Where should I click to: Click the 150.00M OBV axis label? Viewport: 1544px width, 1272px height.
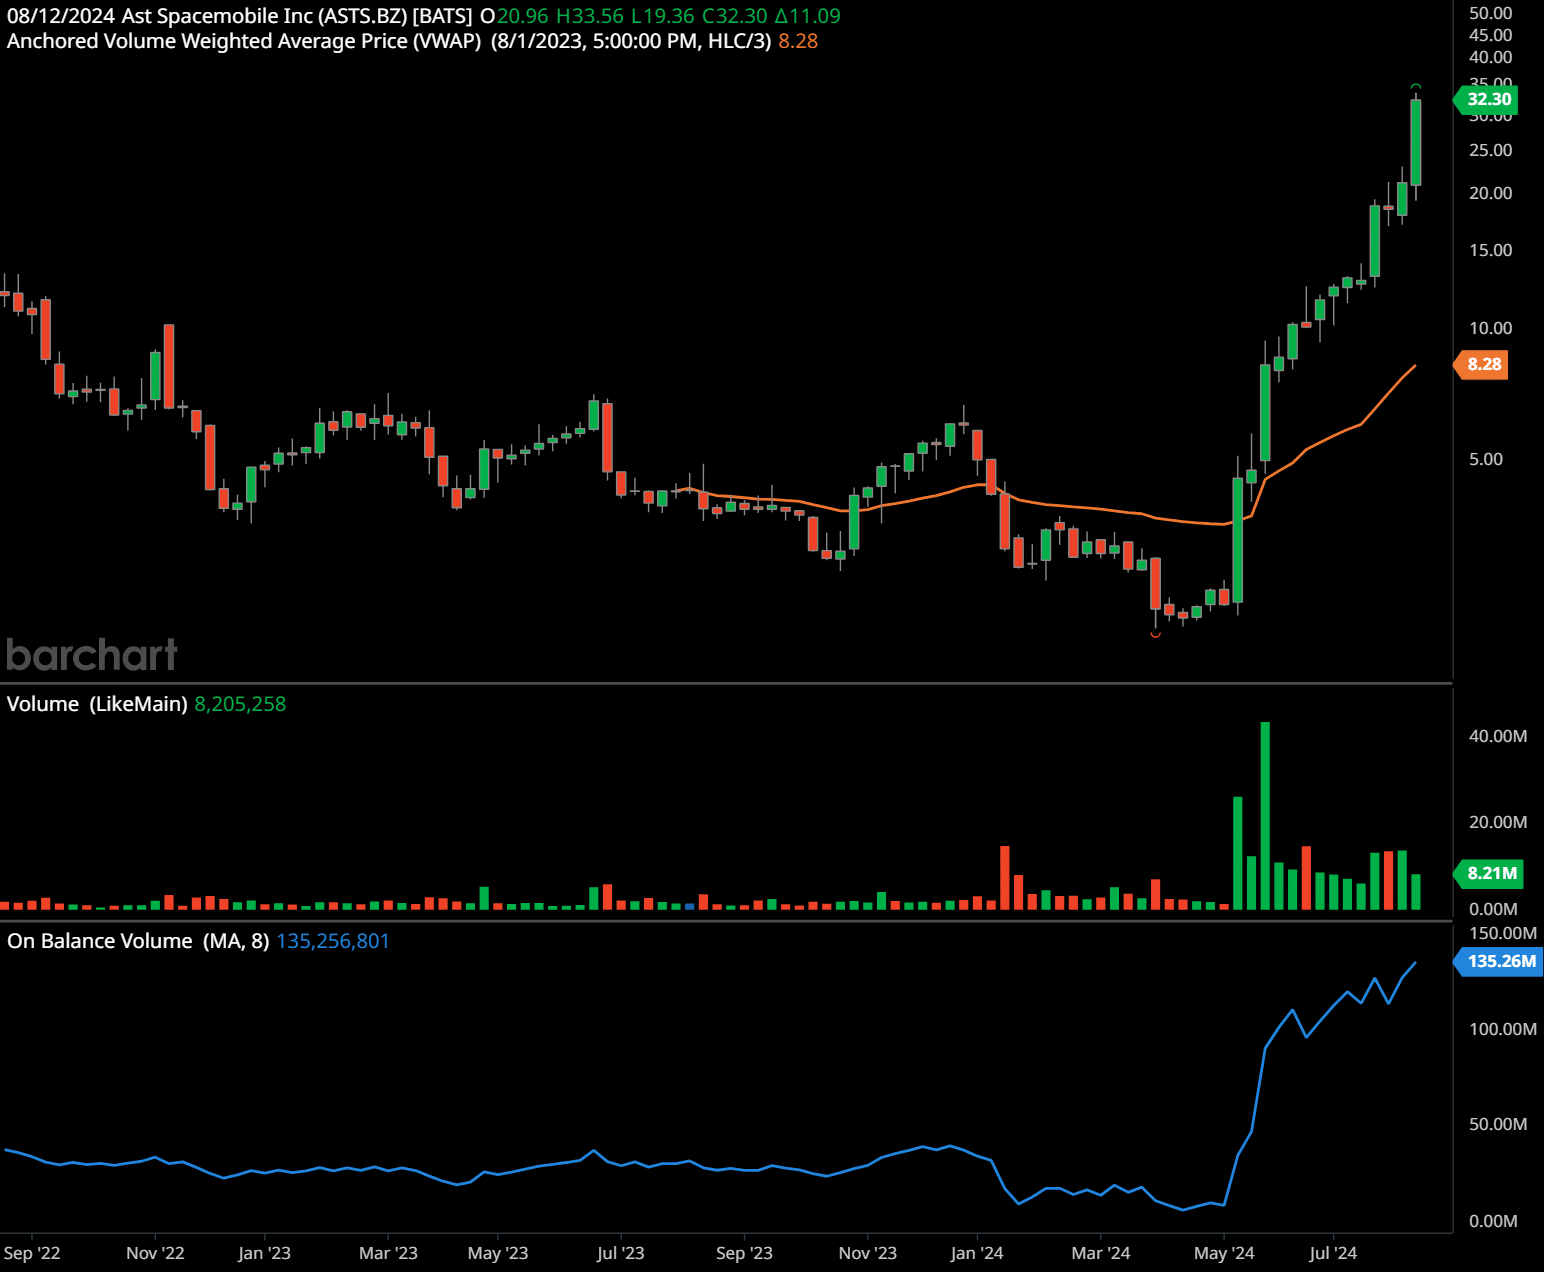1502,933
